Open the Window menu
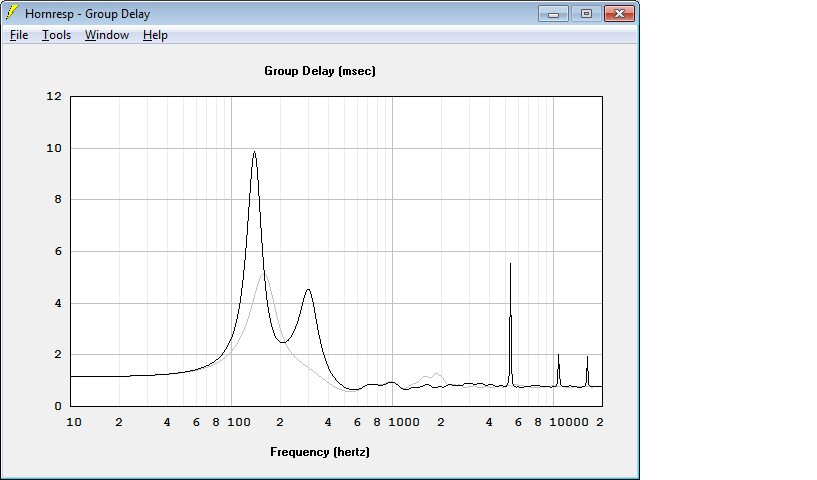Screen dimensions: 817x480 coord(107,35)
